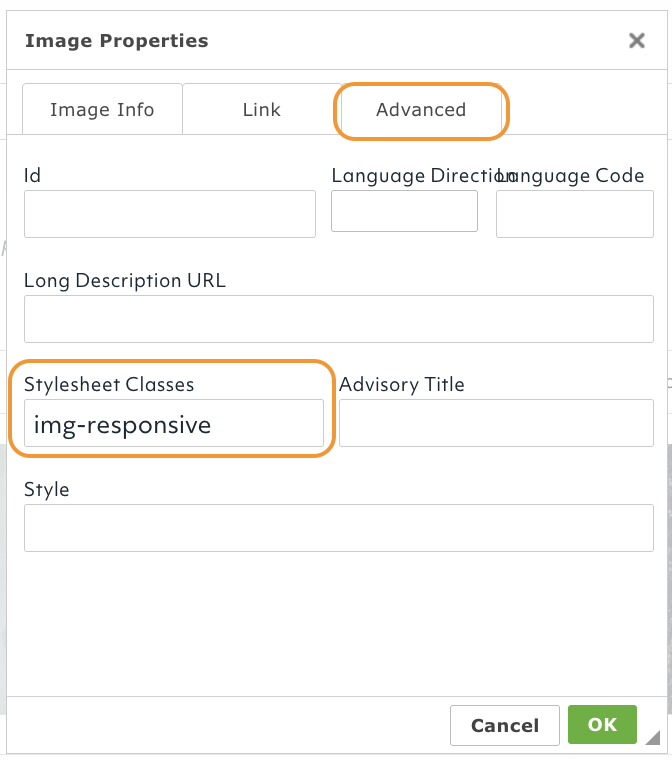The image size is (672, 760).
Task: Switch to the Image Info tab
Action: [x=102, y=110]
